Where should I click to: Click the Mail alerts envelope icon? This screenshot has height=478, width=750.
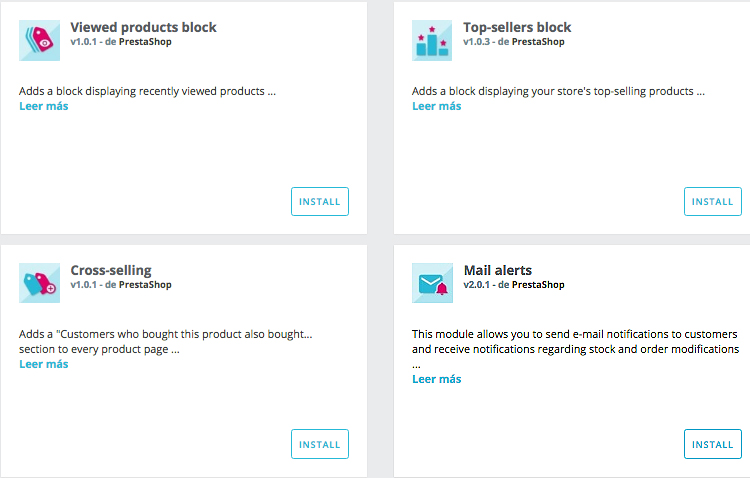pos(432,283)
